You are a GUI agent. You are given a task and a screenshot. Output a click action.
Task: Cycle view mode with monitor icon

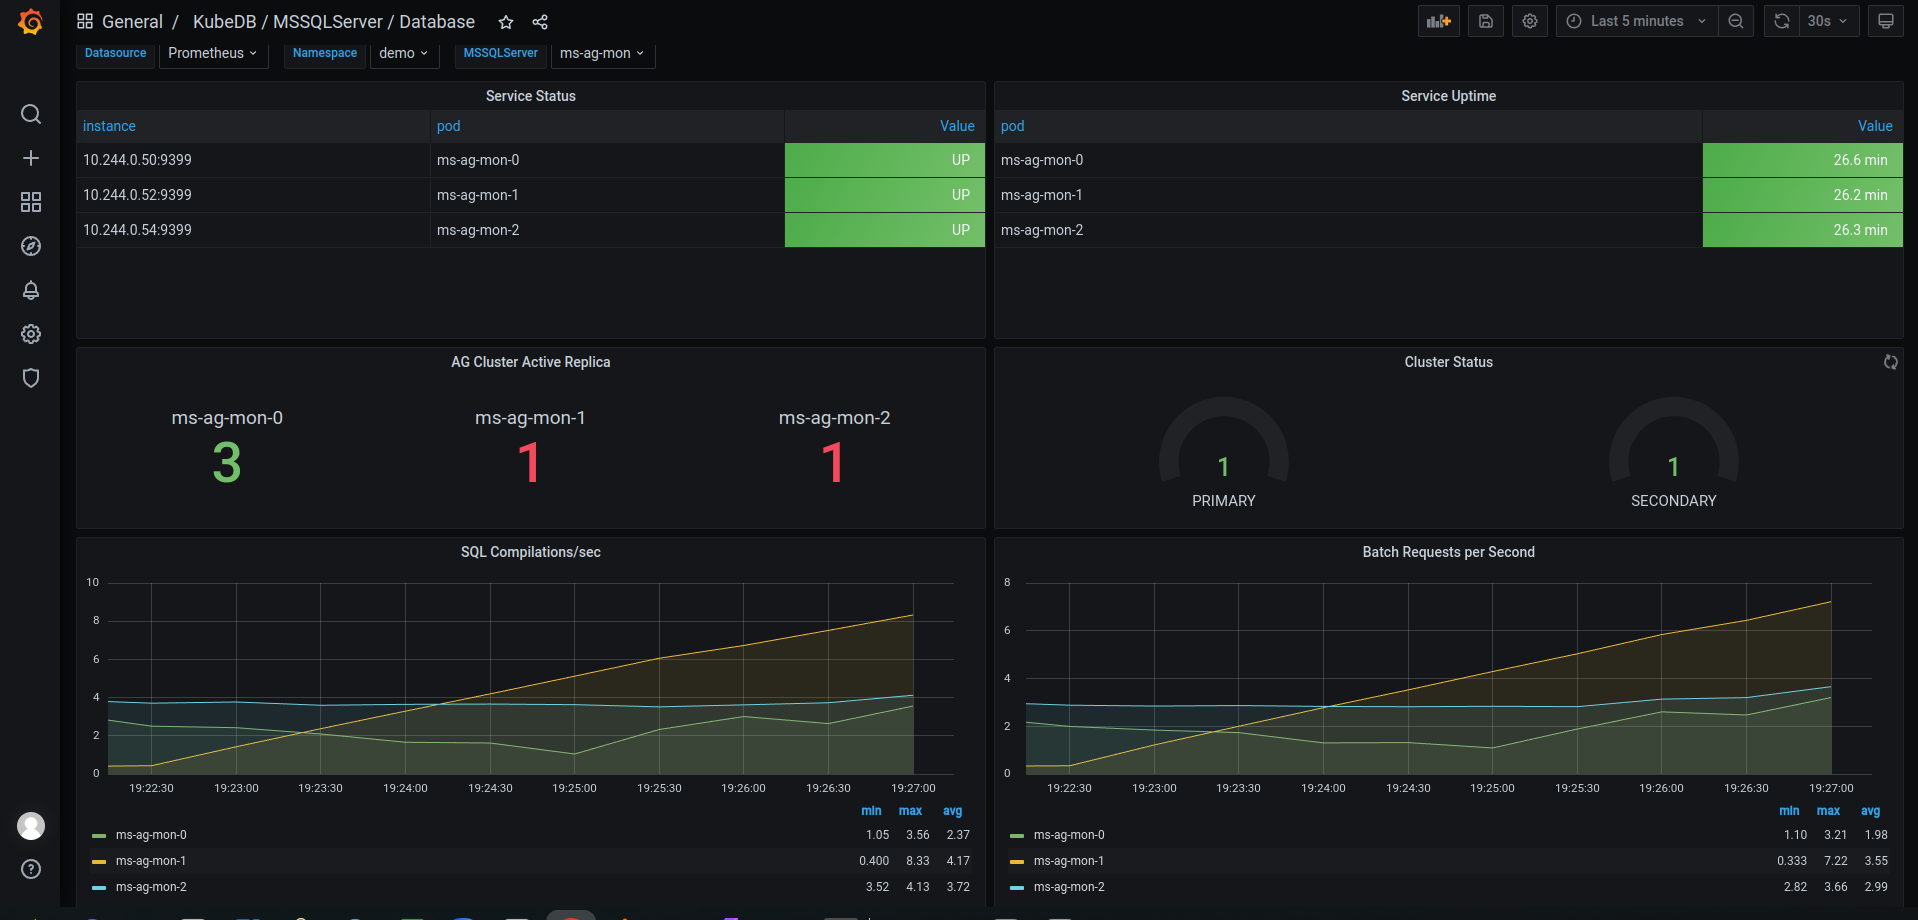click(x=1886, y=21)
